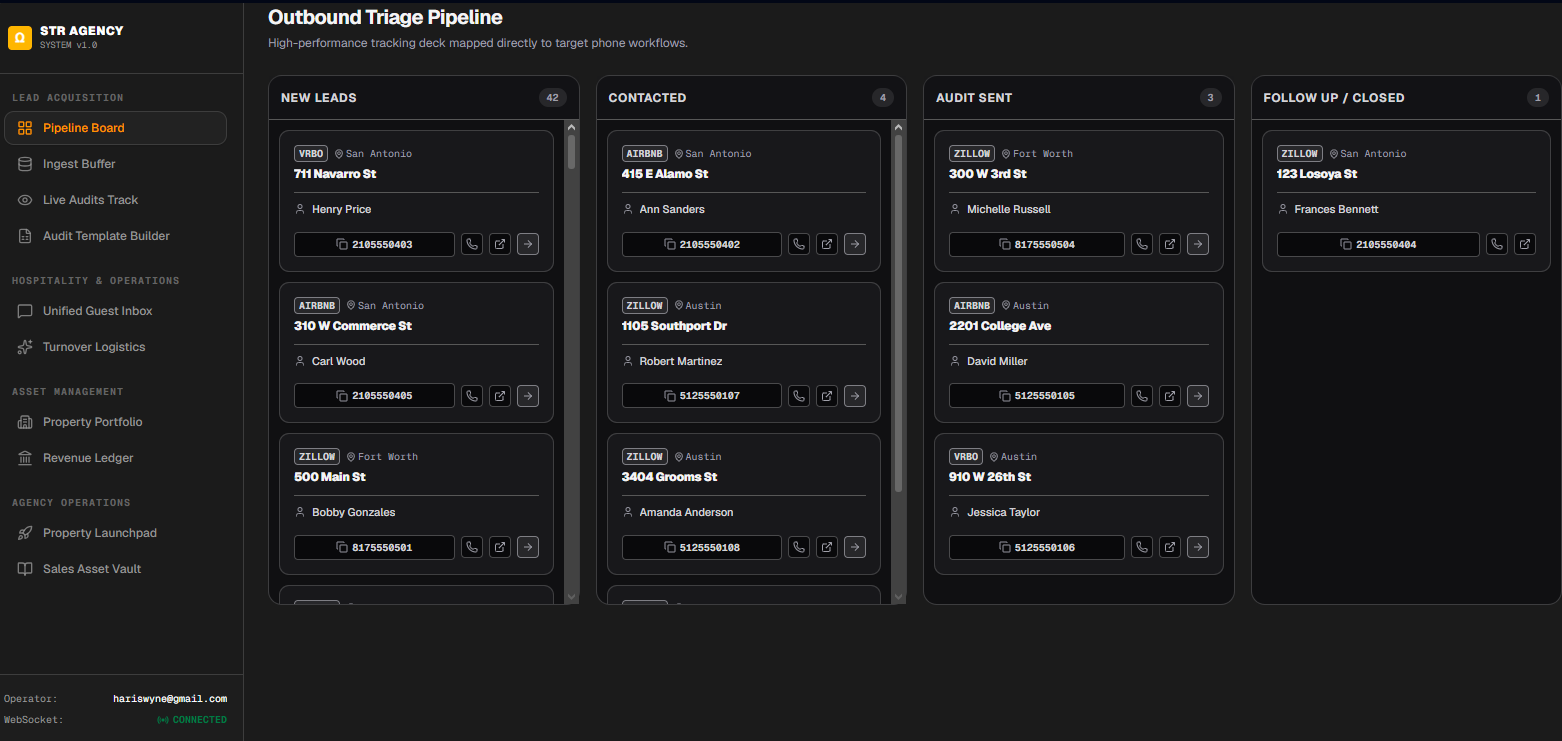The width and height of the screenshot is (1562, 741).
Task: Copy phone number 8175550504
Action: (x=1037, y=244)
